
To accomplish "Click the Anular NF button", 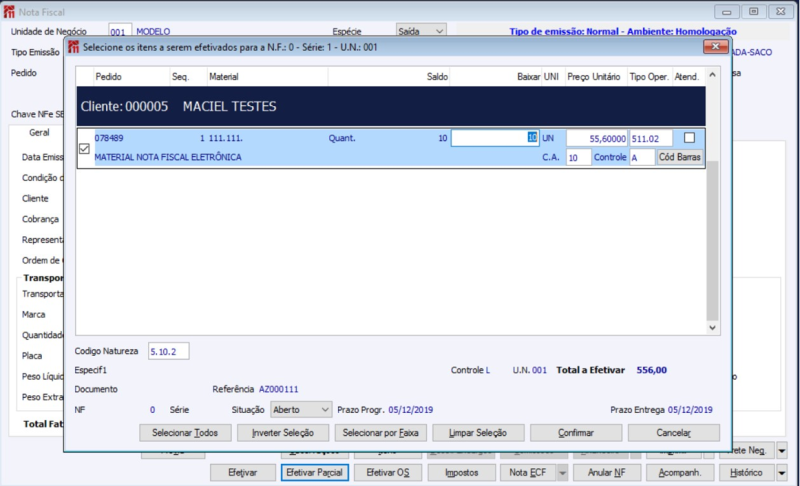I will coord(607,473).
